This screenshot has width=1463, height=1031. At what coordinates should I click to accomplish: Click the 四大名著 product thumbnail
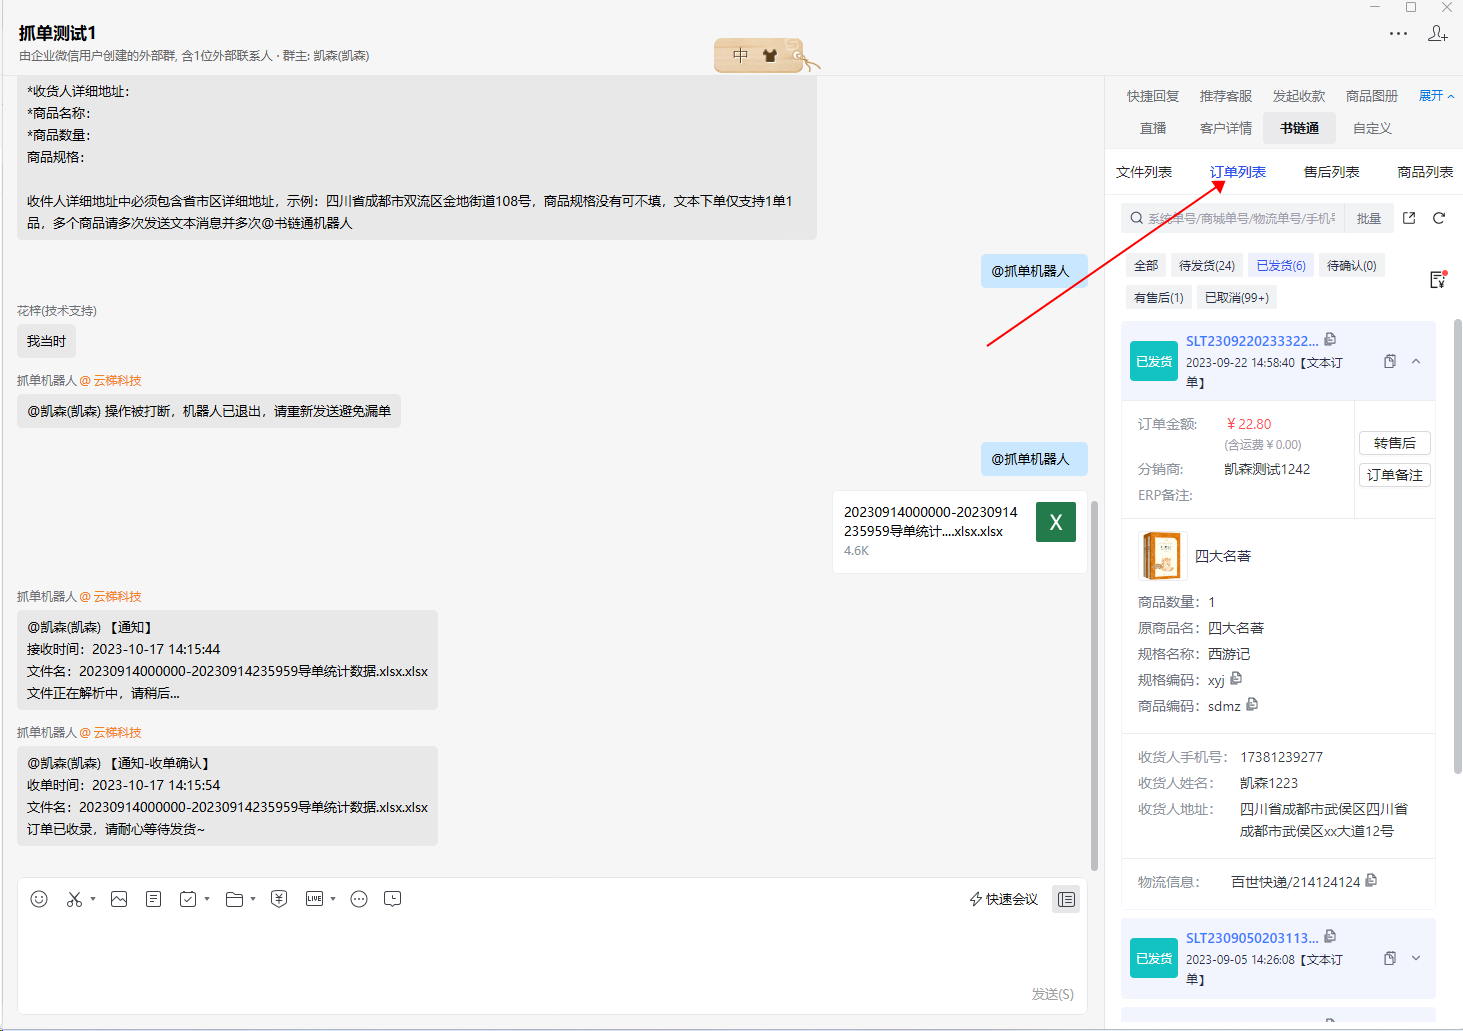click(1163, 556)
